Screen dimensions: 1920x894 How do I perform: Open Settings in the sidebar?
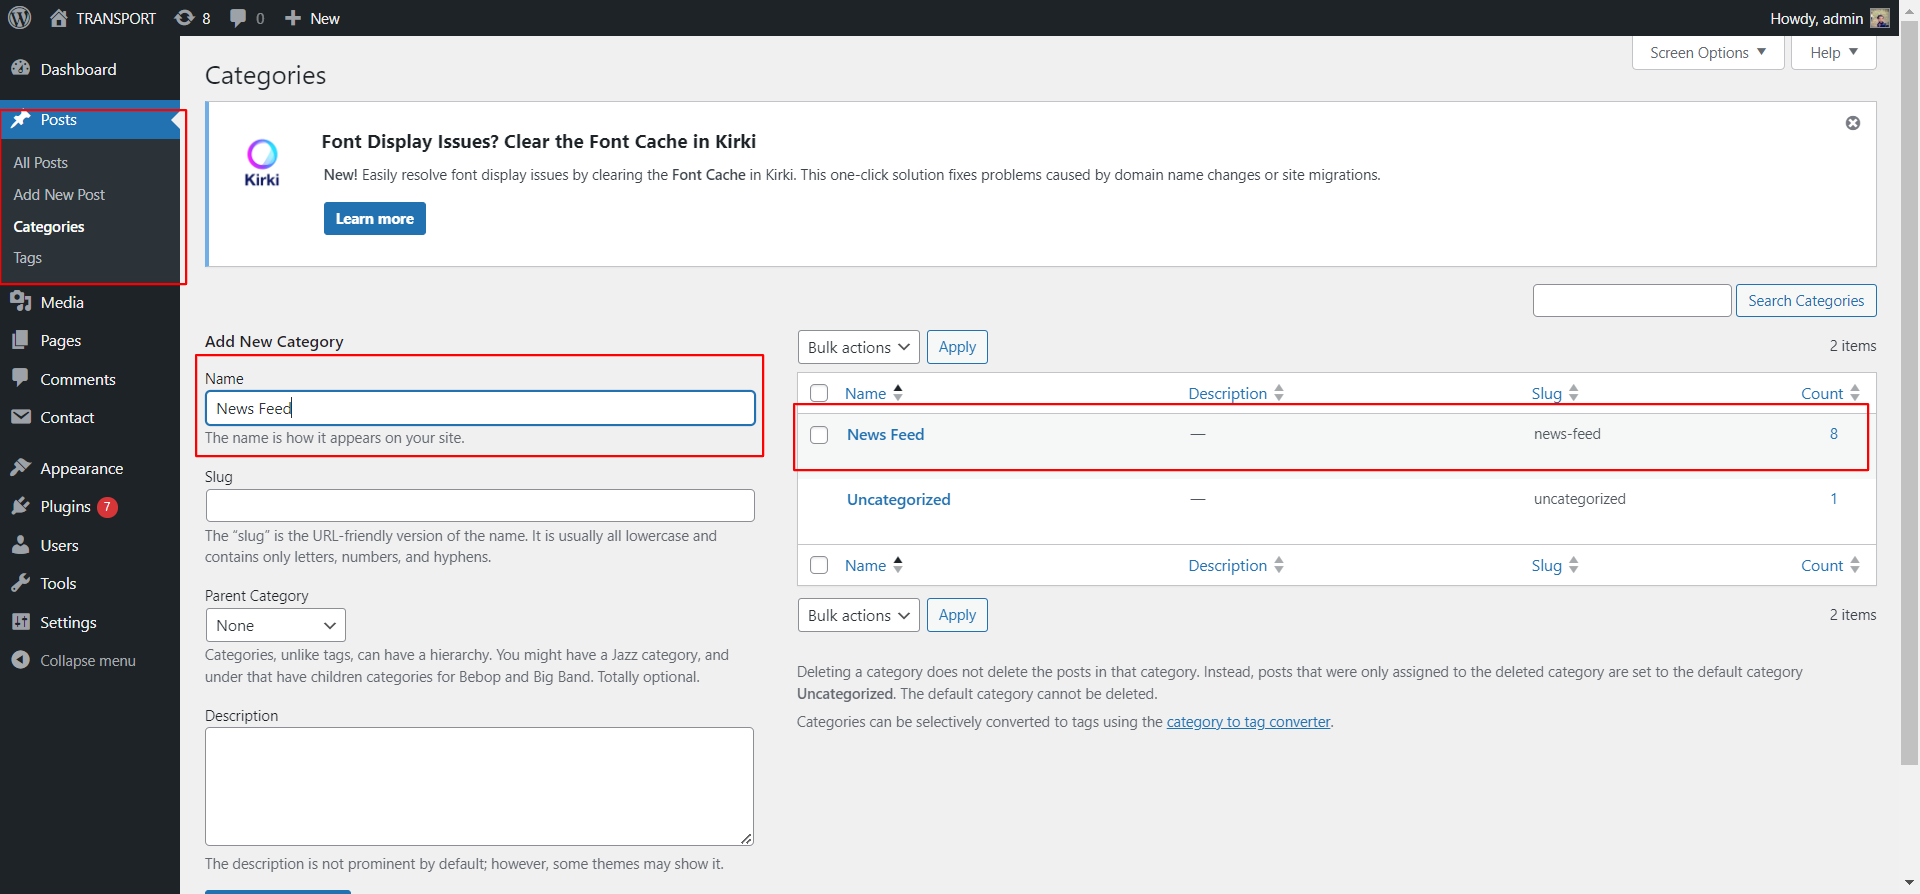[x=68, y=622]
